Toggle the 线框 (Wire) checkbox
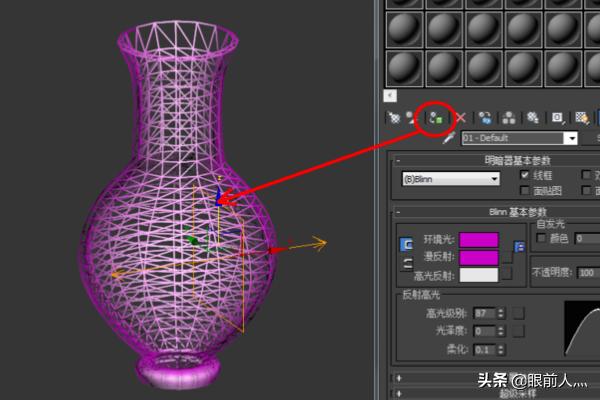The height and width of the screenshot is (400, 600). click(x=526, y=175)
